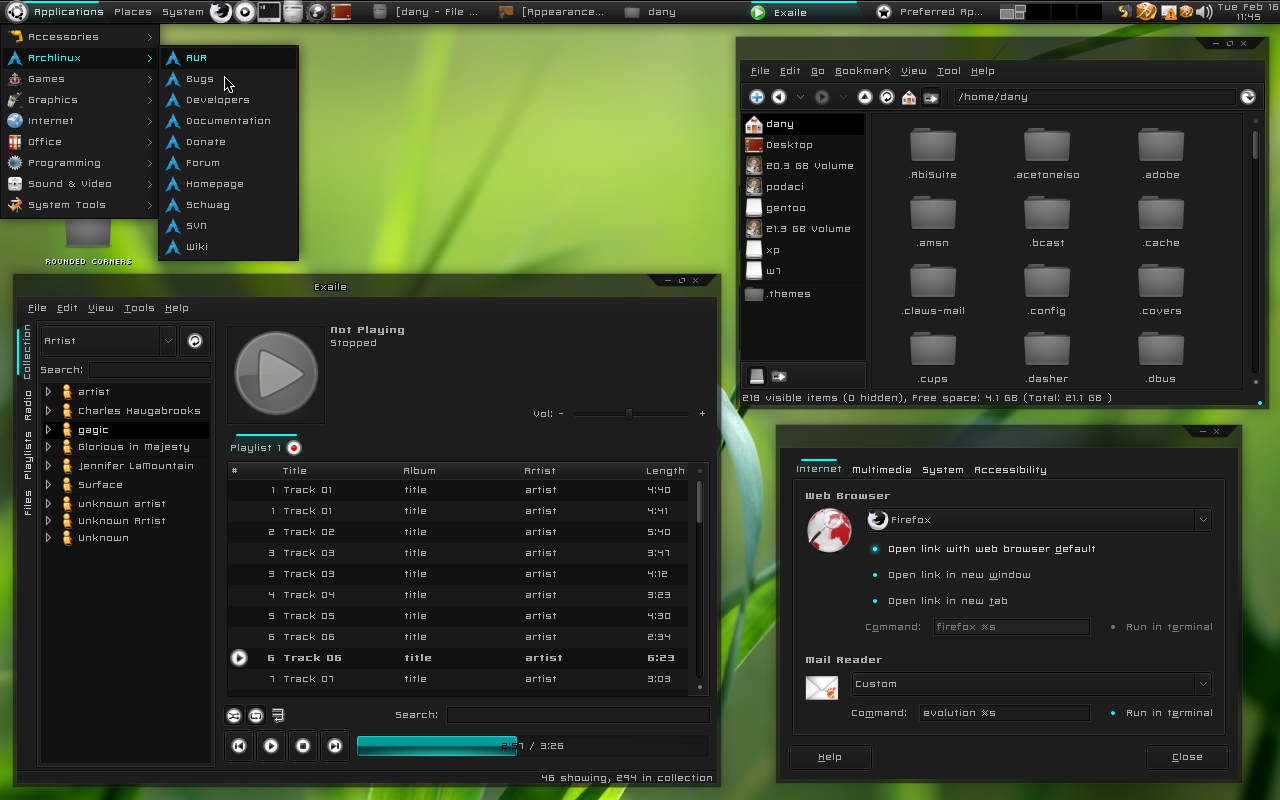Click the dynamic playlist icon in Exaile
1280x800 pixels.
[278, 716]
